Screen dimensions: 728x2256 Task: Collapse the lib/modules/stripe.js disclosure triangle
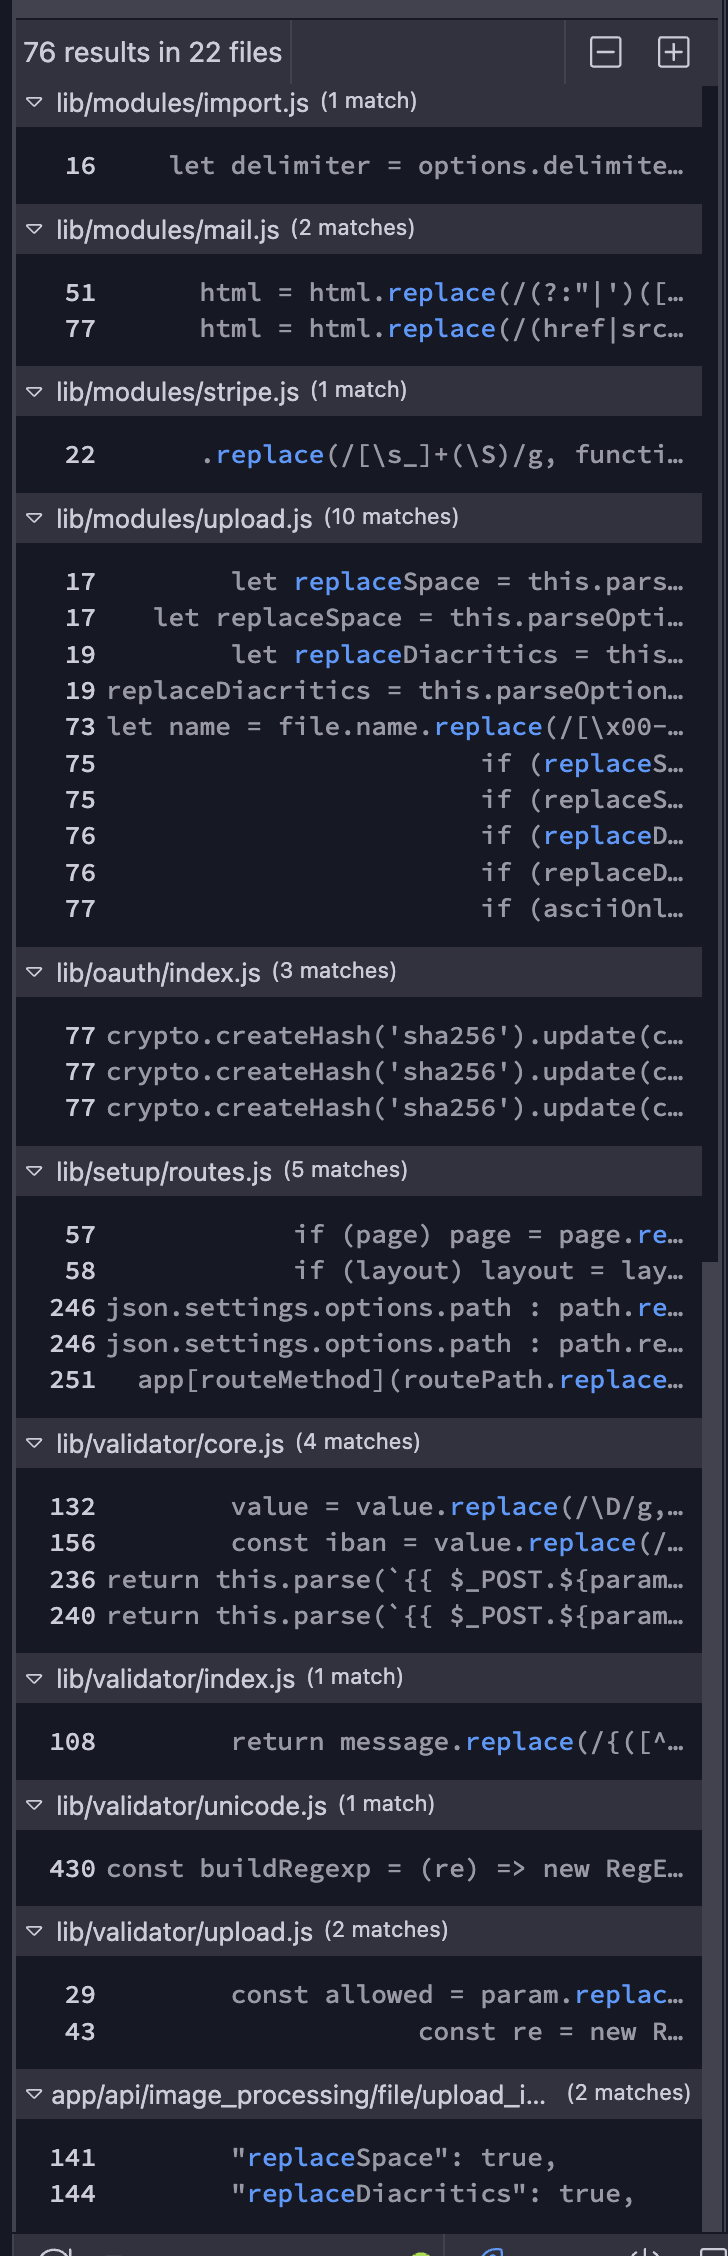pos(35,391)
